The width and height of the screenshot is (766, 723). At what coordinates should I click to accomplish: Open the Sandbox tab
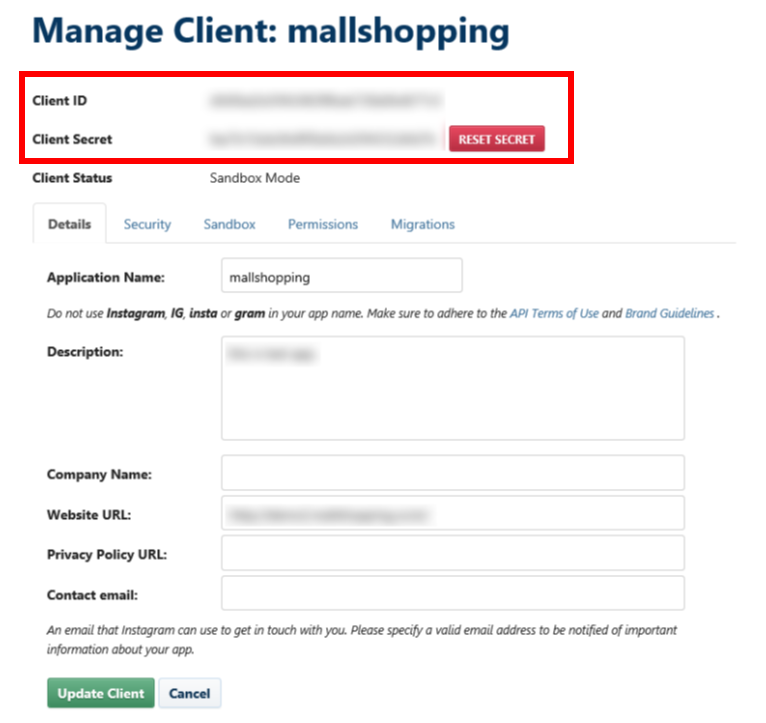[x=229, y=224]
